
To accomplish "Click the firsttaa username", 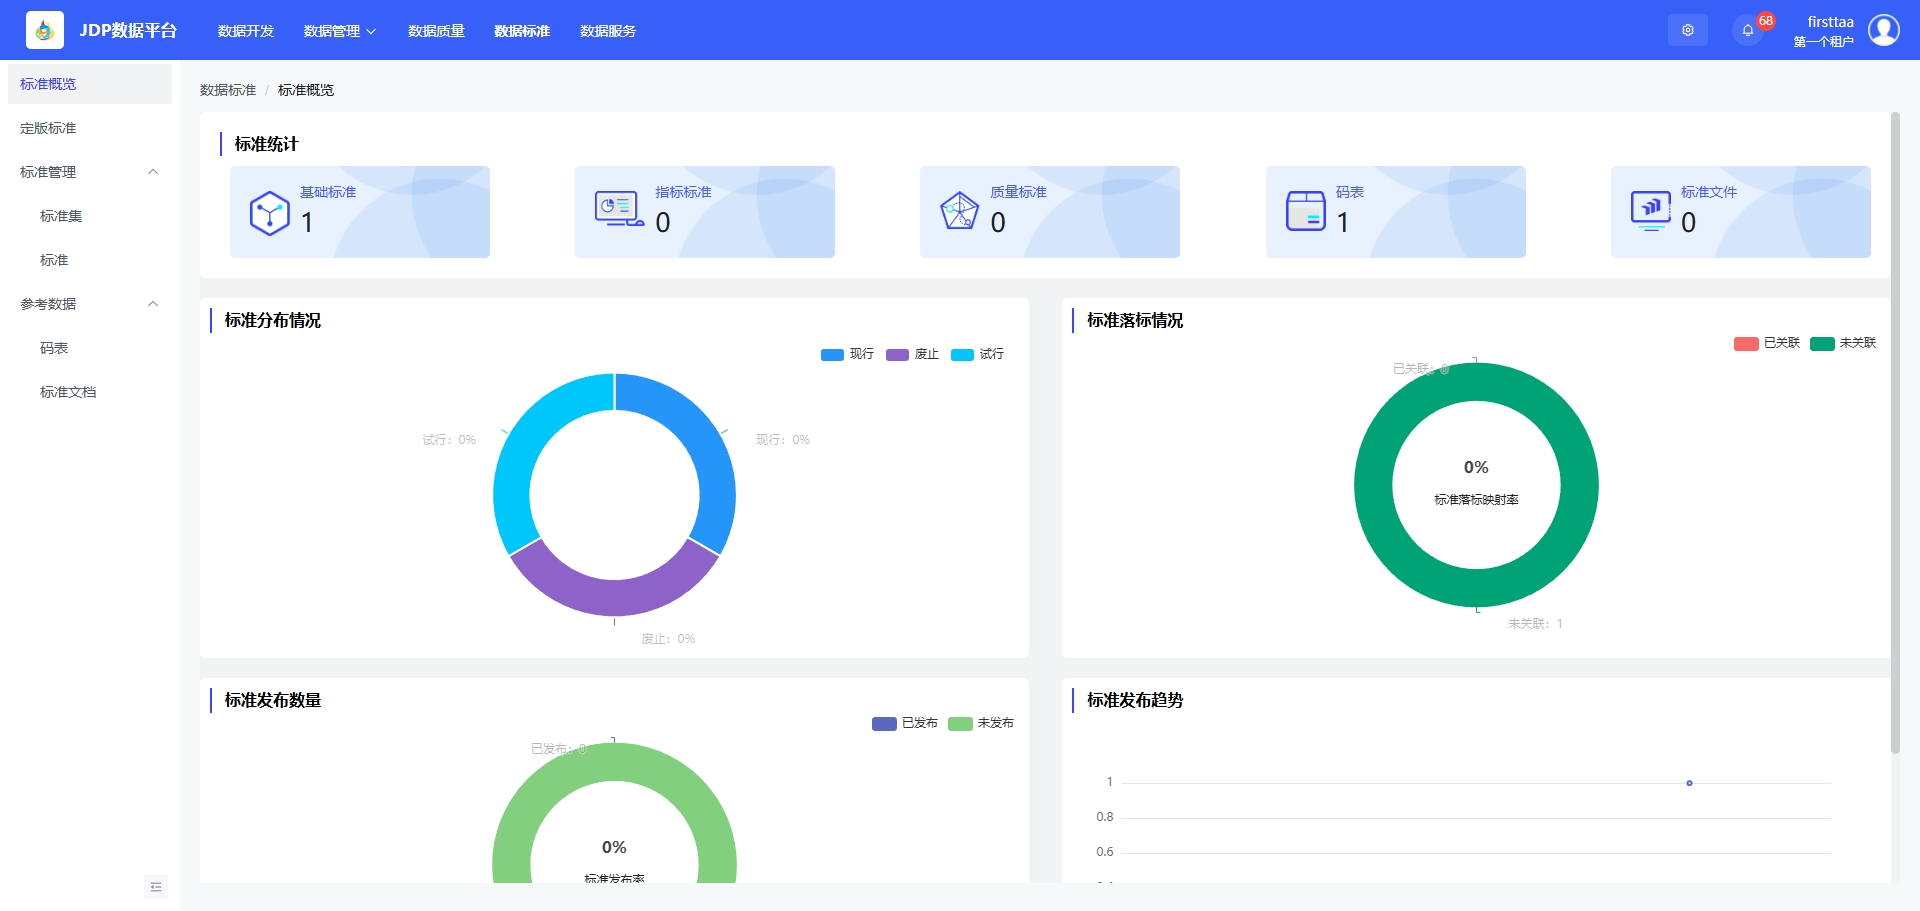I will pos(1830,22).
